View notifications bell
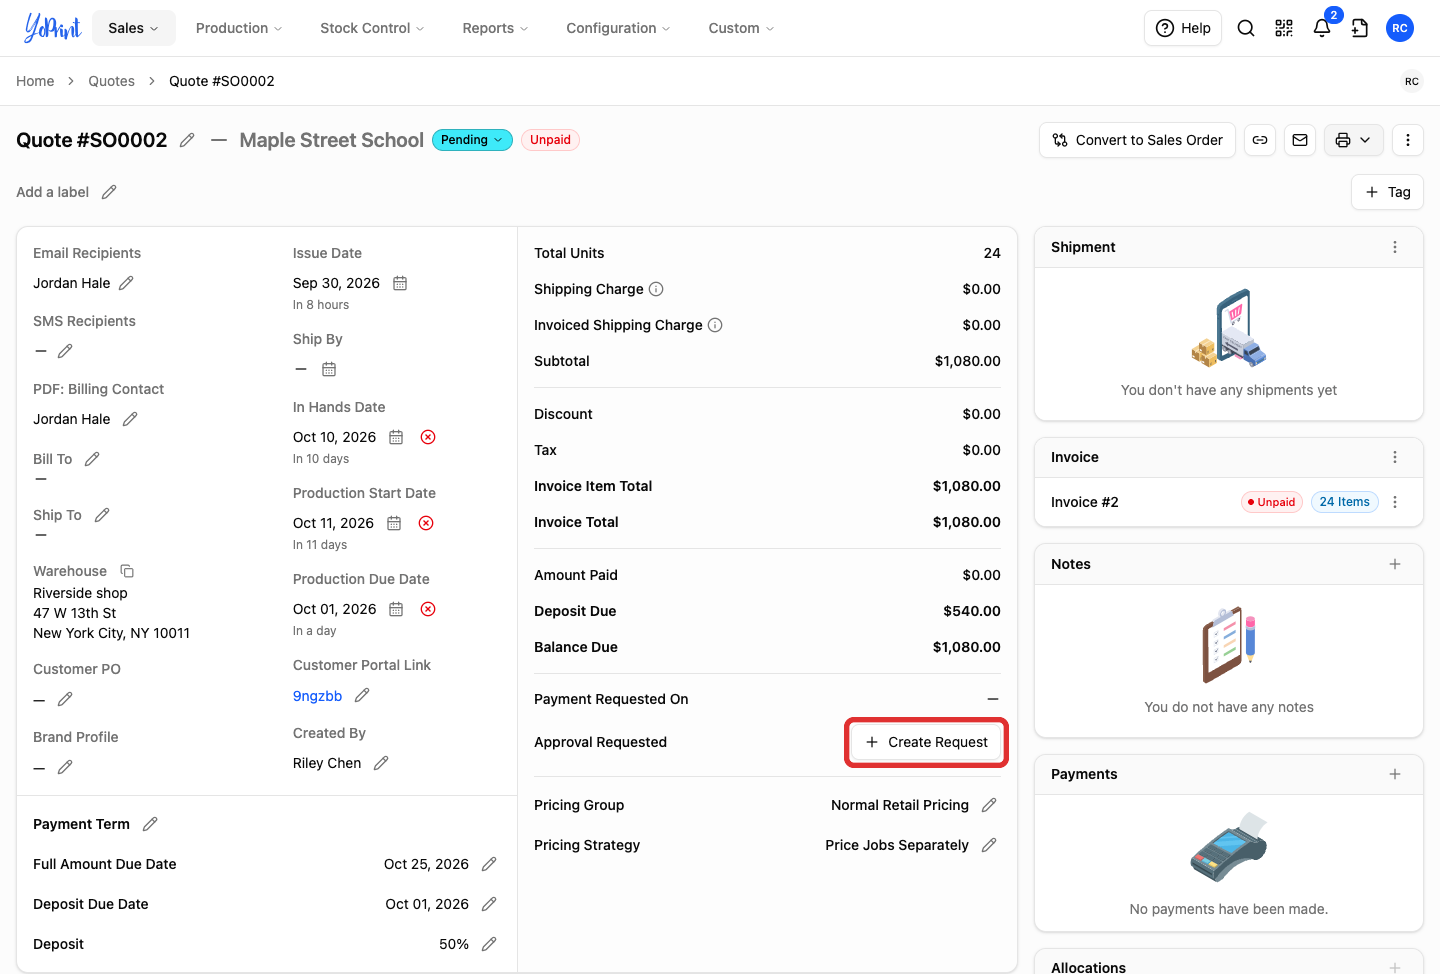 pos(1322,28)
